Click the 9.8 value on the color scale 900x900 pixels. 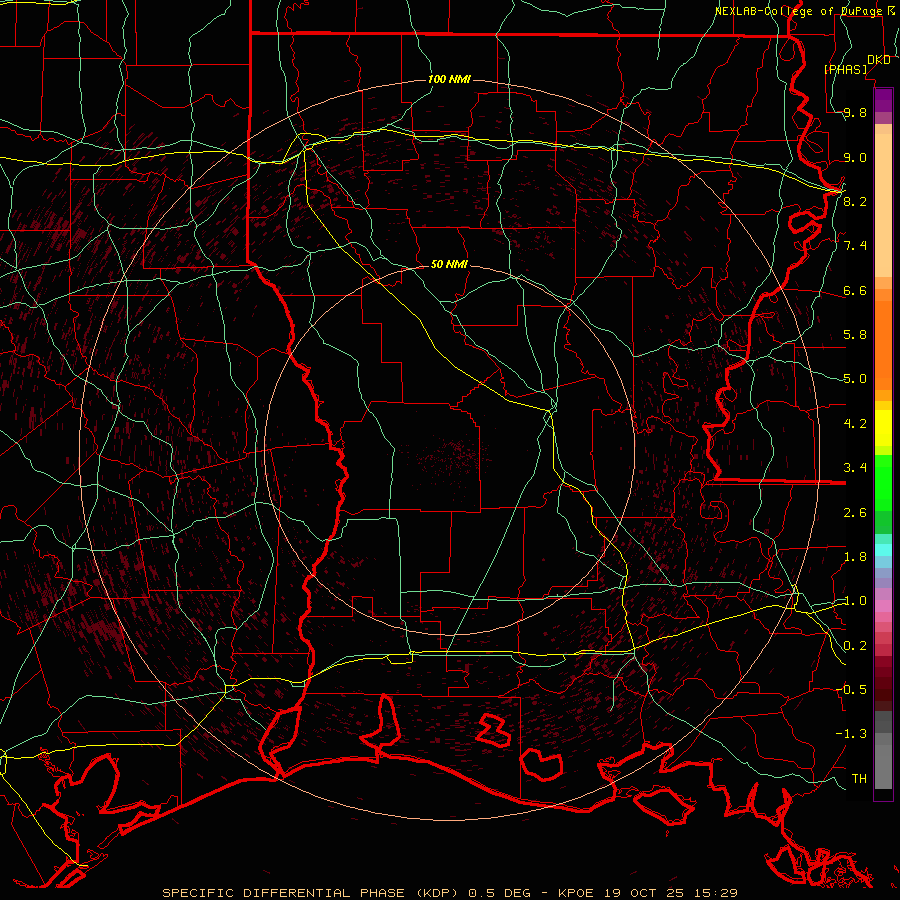click(855, 113)
